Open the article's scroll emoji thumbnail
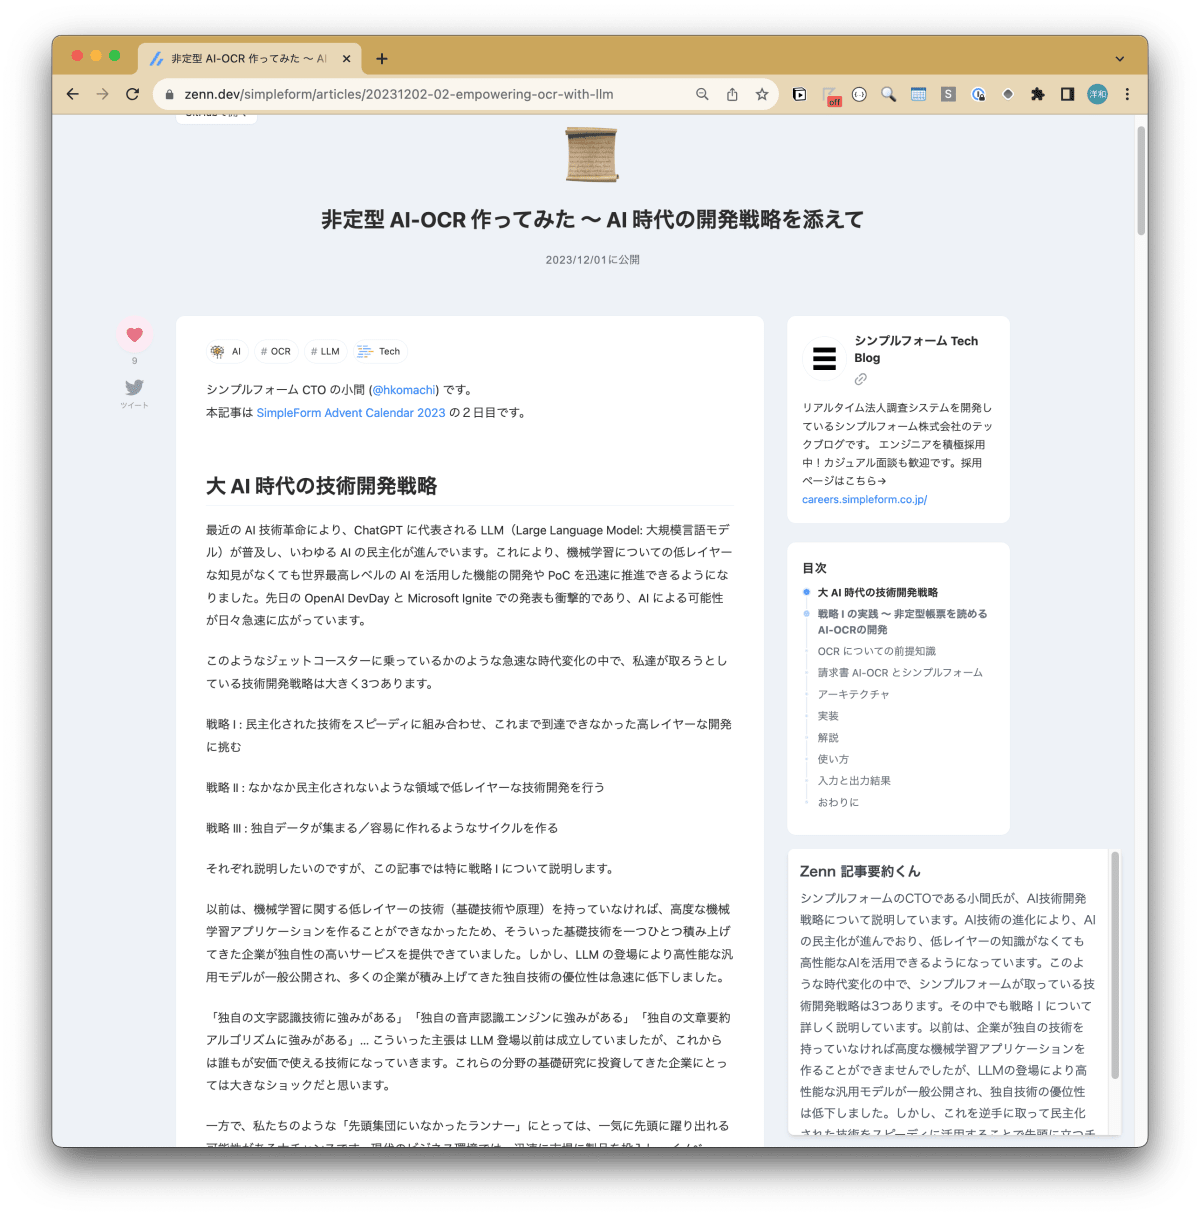 click(592, 154)
